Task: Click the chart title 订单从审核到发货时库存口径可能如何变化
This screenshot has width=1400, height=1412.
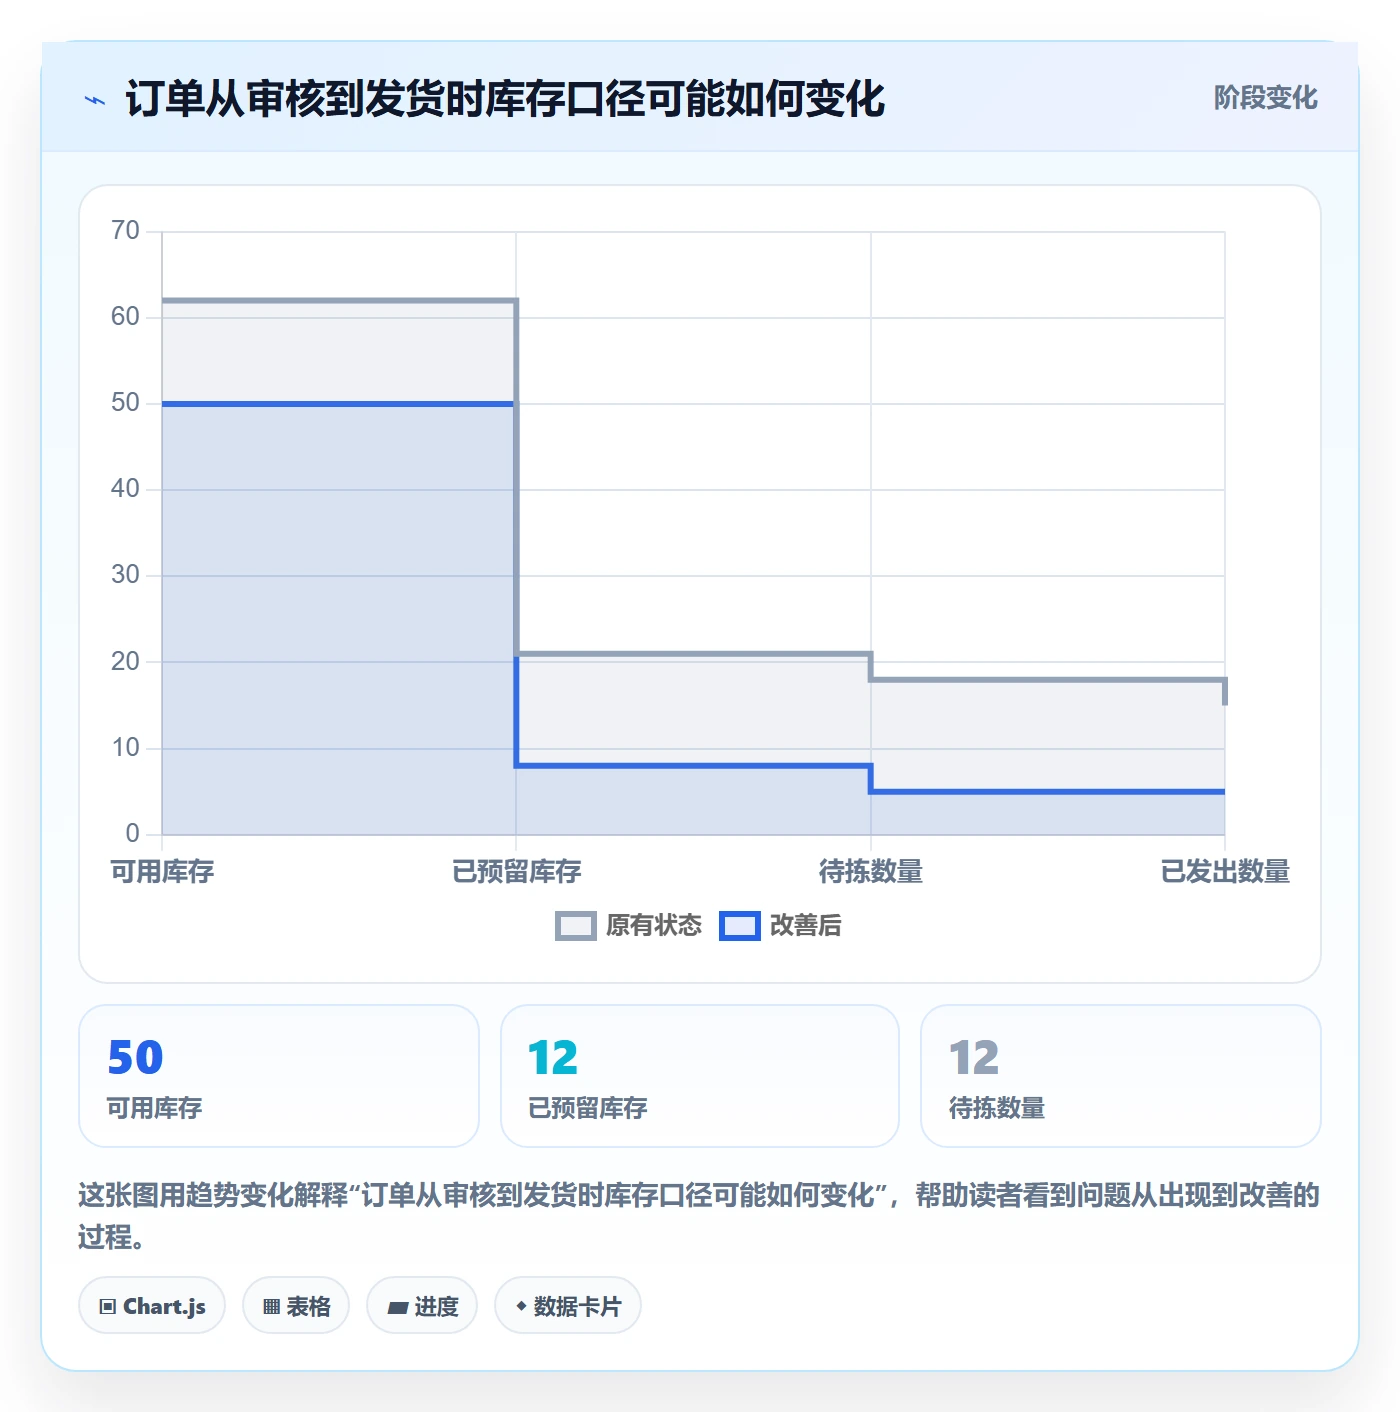Action: coord(505,99)
